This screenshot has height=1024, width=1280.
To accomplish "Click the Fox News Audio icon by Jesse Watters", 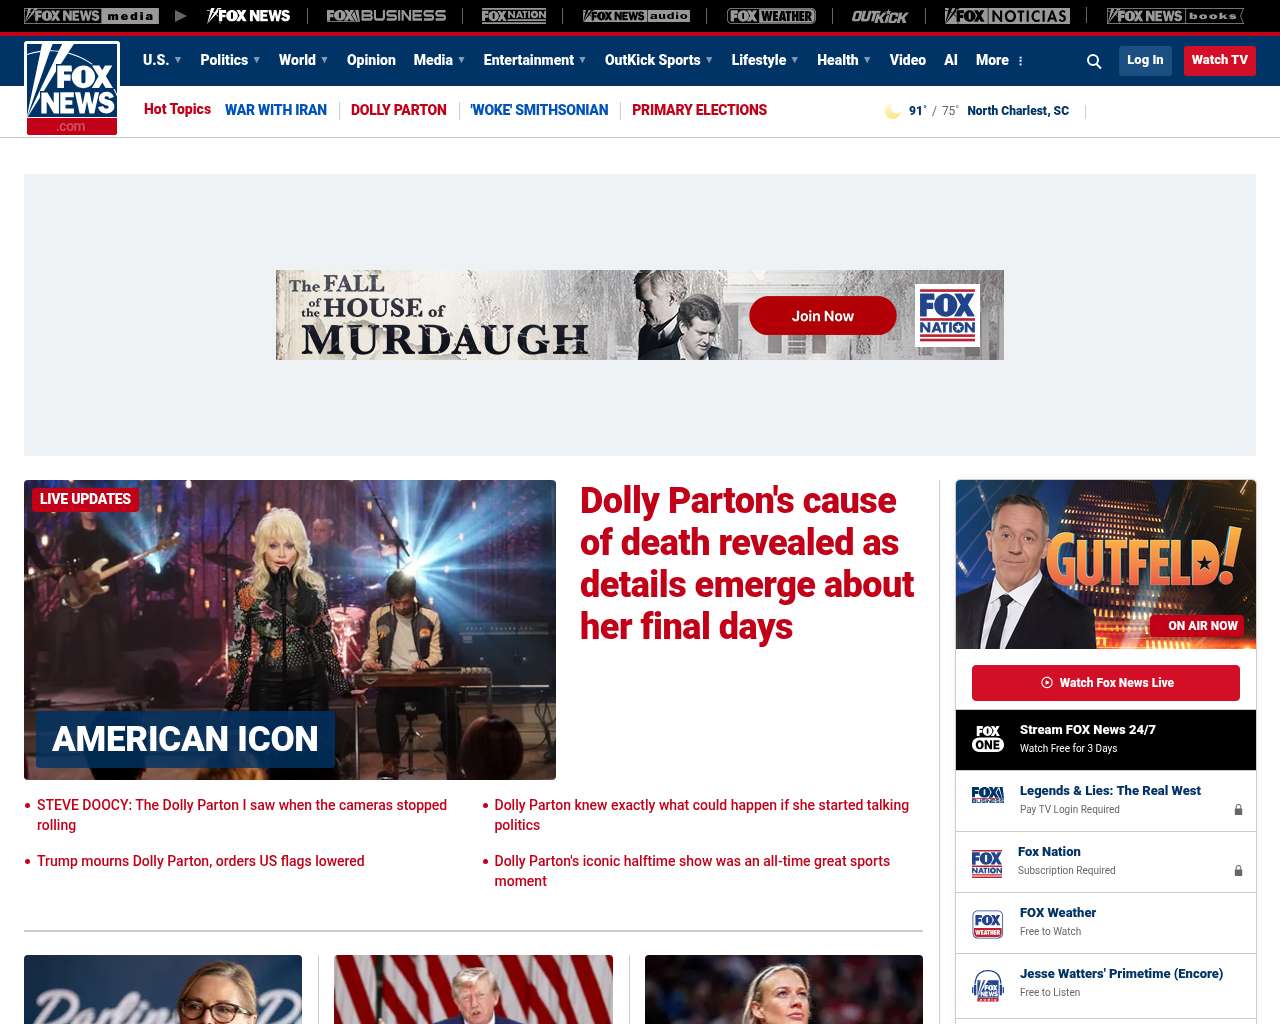I will 988,985.
